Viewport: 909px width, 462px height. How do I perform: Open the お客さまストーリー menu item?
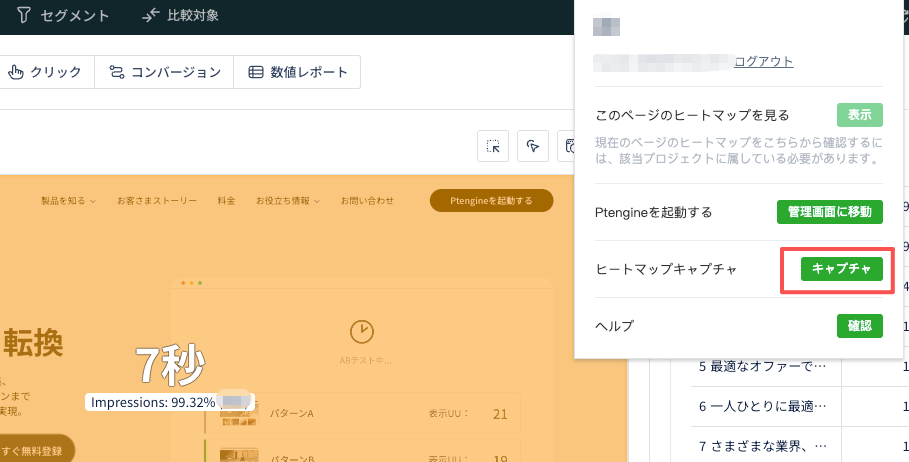point(156,201)
